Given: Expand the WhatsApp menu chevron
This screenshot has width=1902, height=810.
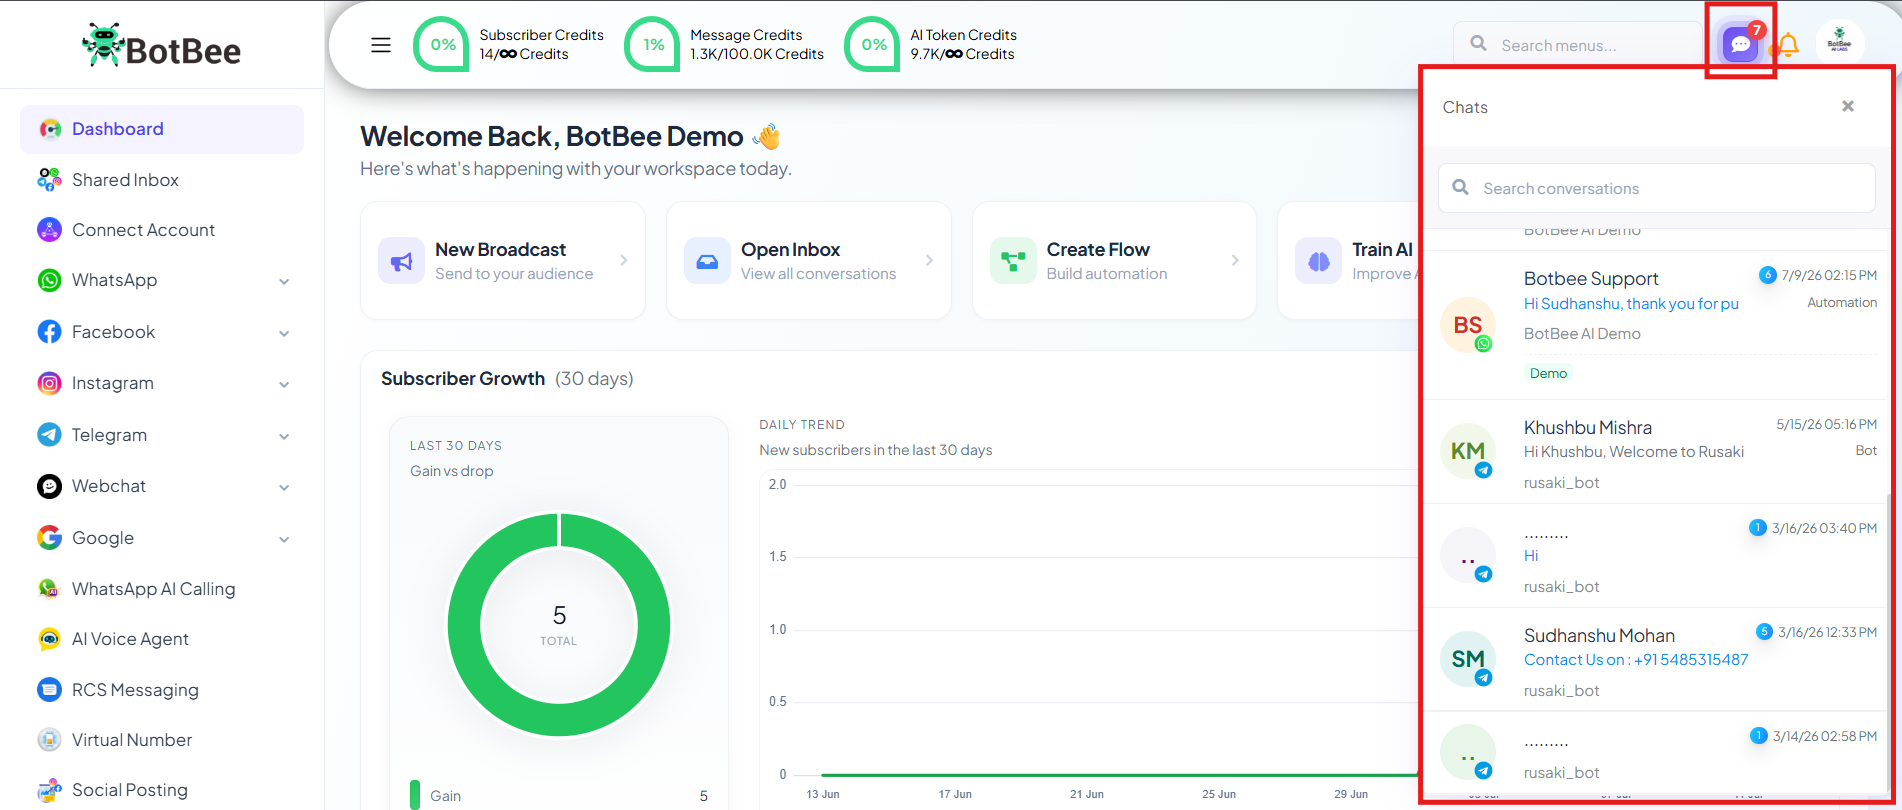Looking at the screenshot, I should (x=284, y=282).
